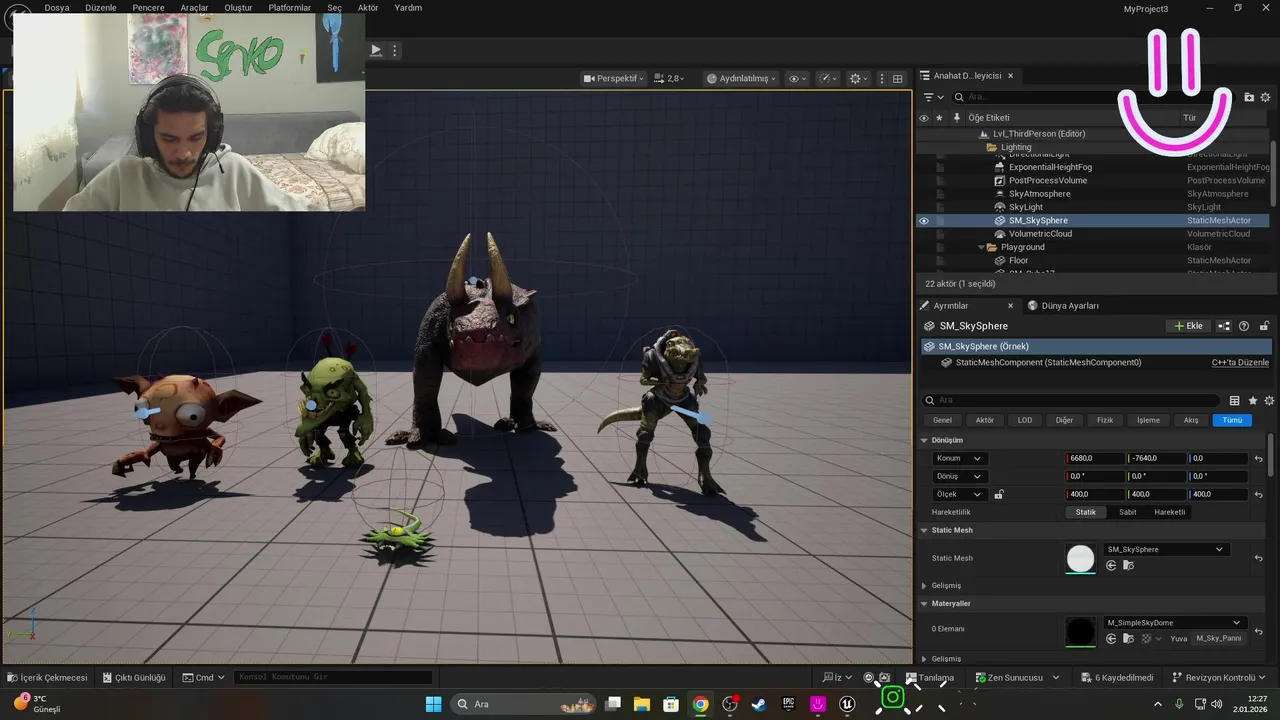Open the Blueprint/Add Script button beside Ekle
1280x720 pixels.
(x=1226, y=326)
